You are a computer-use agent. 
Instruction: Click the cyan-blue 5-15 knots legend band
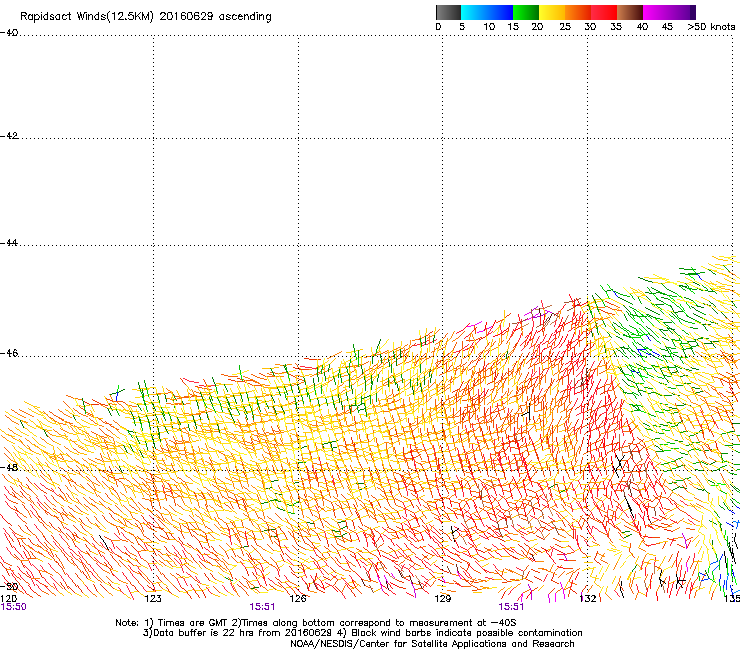487,12
